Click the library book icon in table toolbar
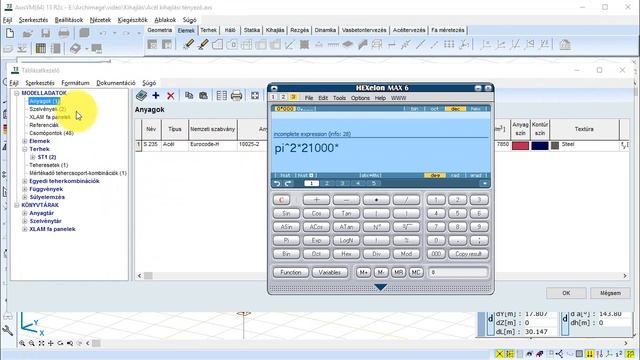Screen dimensions: 640x360 tap(141, 96)
